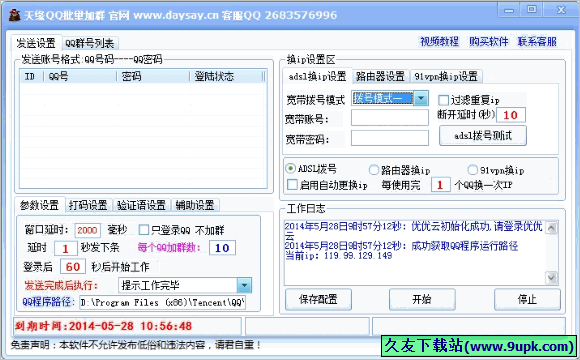The width and height of the screenshot is (580, 360).
Task: Click the 免责声明 disclaimer text
Action: tap(136, 345)
